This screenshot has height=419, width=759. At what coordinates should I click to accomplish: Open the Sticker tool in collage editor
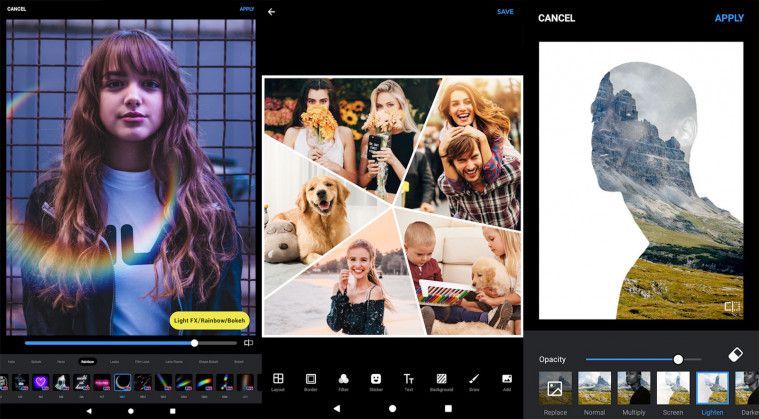[x=376, y=382]
